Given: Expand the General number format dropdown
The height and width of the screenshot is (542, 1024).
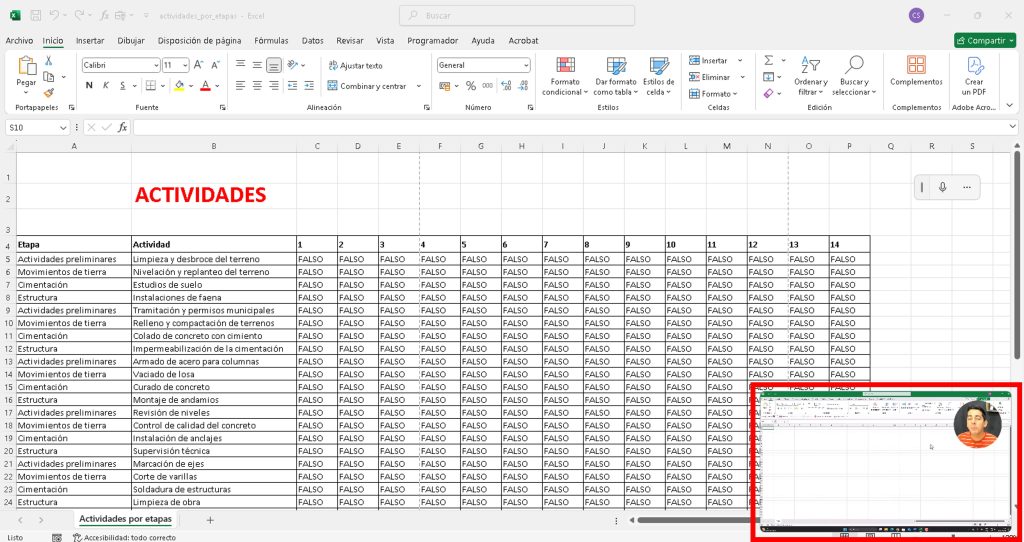Looking at the screenshot, I should [x=526, y=65].
